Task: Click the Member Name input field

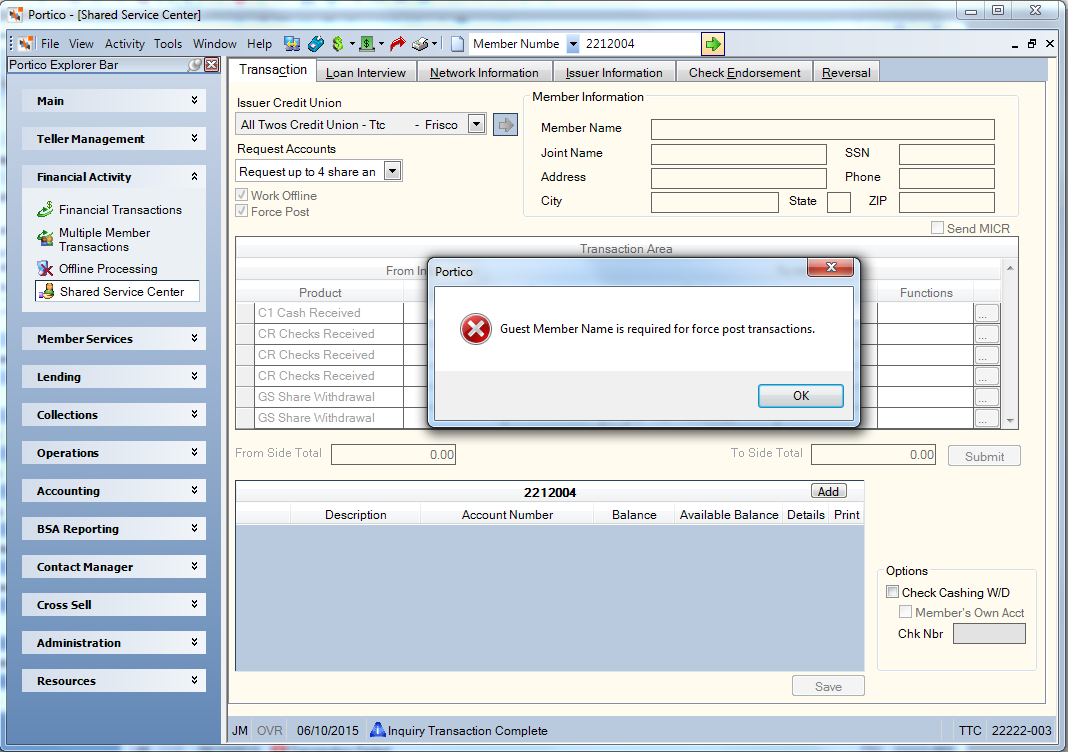Action: coord(823,129)
